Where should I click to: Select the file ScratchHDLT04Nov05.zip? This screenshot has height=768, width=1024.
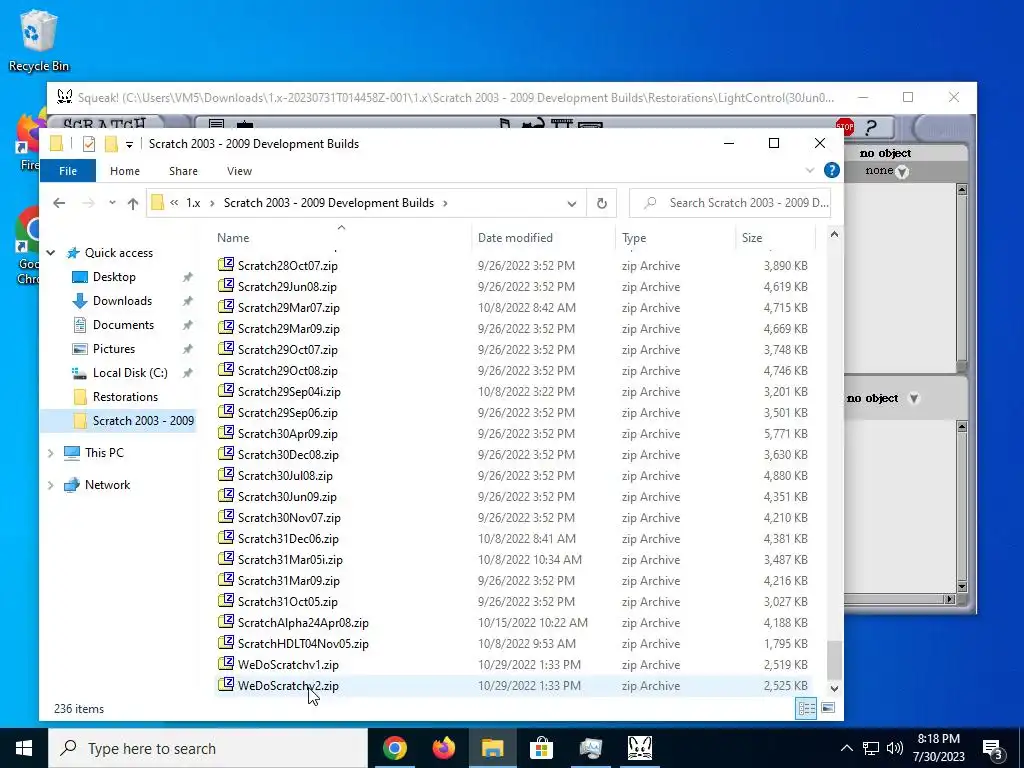click(303, 644)
